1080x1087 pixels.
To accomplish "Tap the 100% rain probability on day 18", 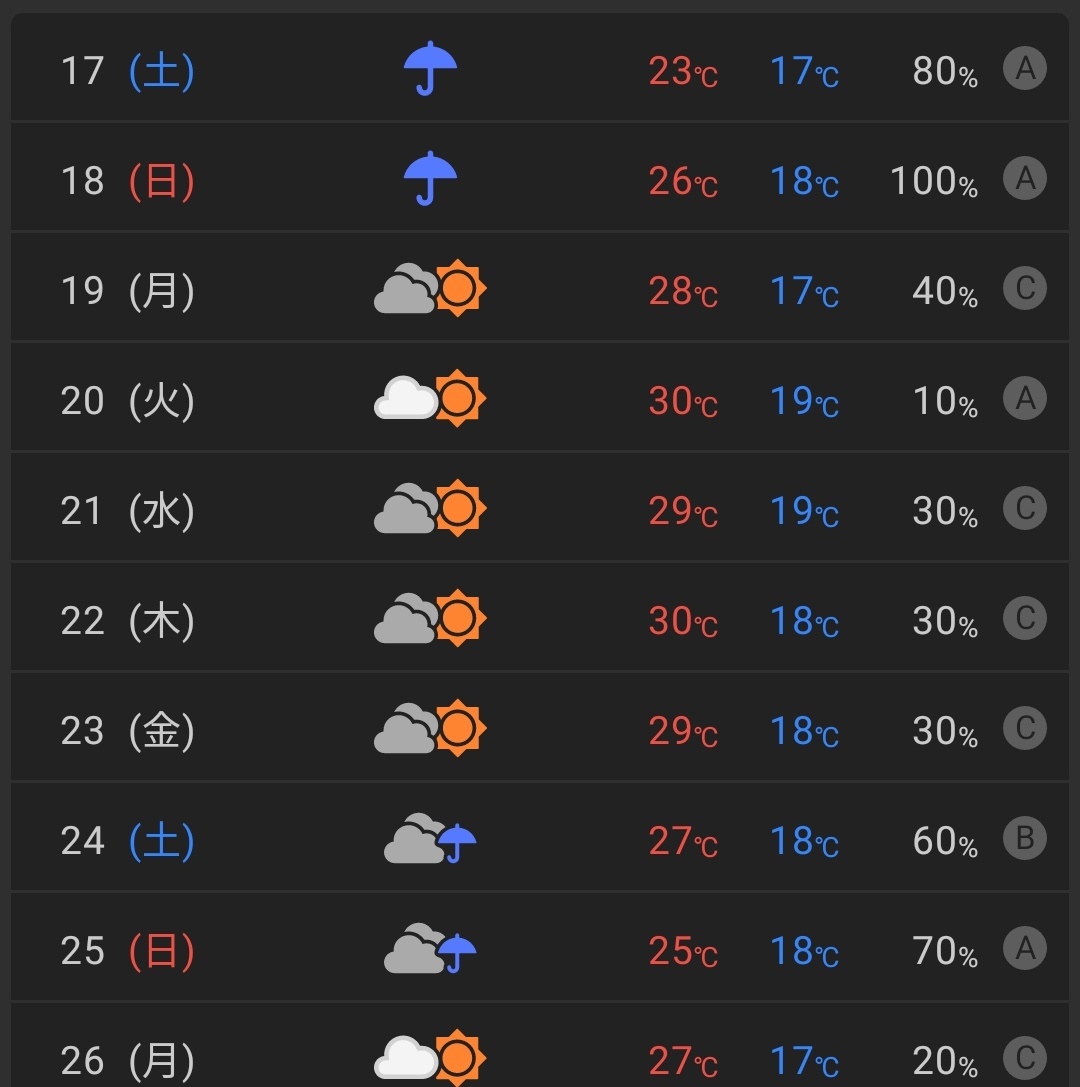I will pyautogui.click(x=934, y=181).
